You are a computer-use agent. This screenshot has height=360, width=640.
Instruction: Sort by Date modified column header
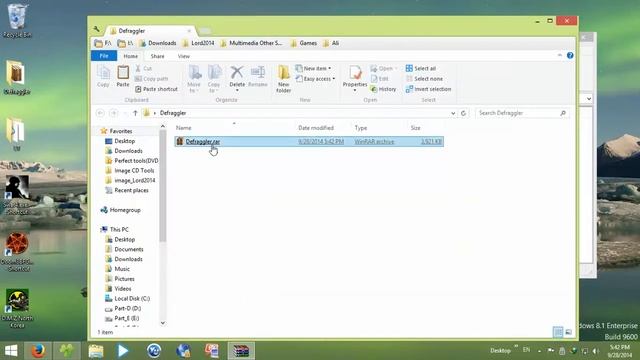tap(316, 128)
